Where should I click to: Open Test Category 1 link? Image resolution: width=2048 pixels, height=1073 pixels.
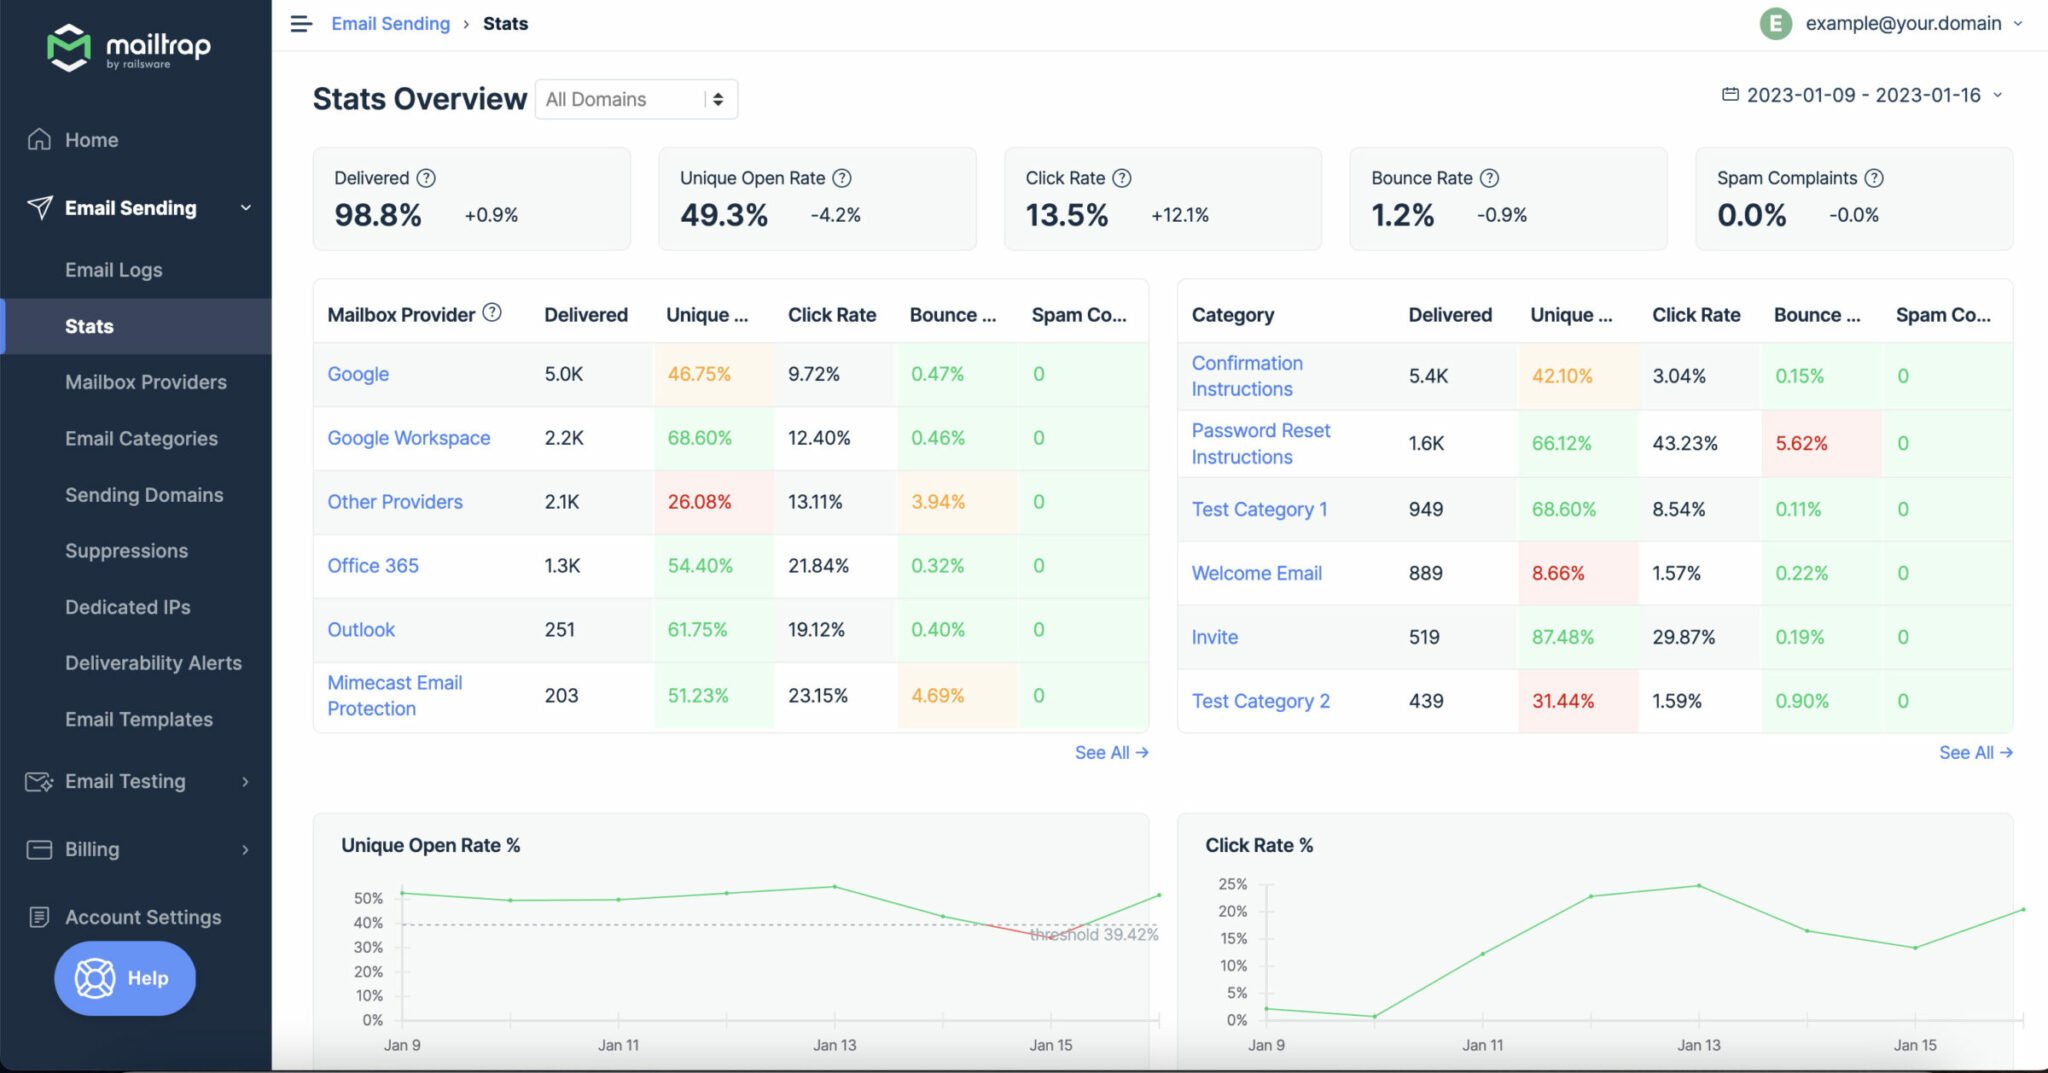(1259, 509)
